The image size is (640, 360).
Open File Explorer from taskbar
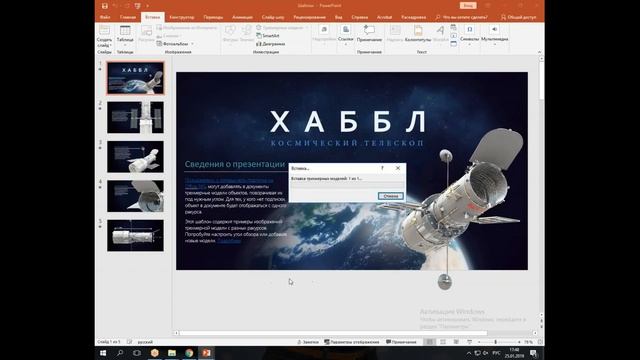tap(172, 353)
